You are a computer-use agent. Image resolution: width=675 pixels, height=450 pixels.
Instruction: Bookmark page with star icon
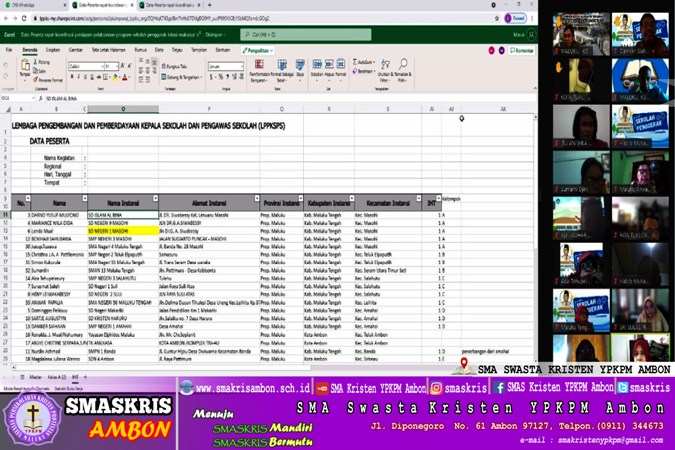tap(497, 19)
